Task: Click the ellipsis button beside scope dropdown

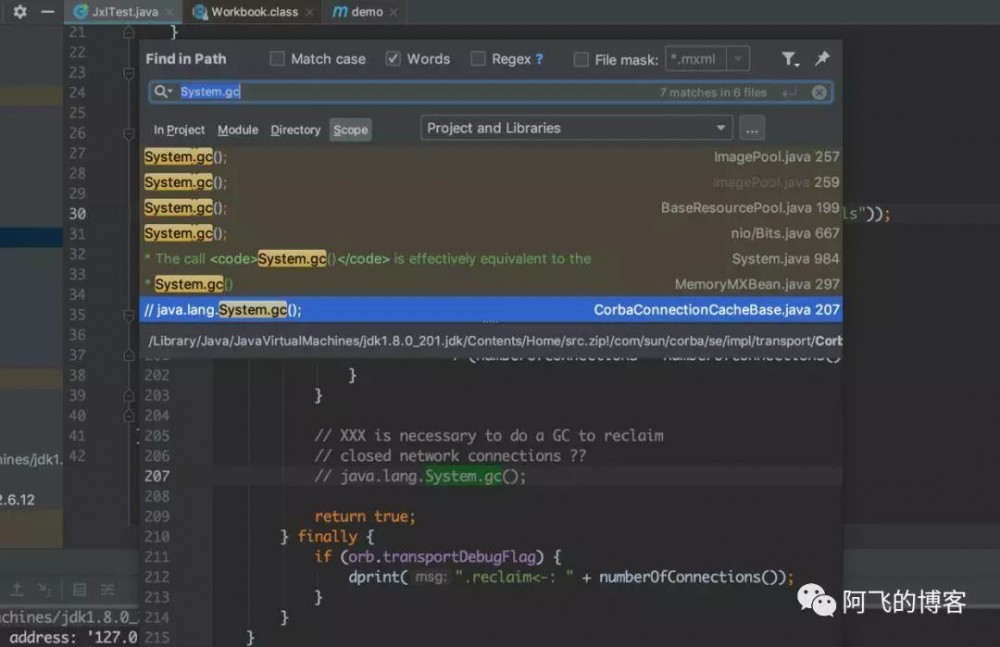Action: tap(752, 128)
